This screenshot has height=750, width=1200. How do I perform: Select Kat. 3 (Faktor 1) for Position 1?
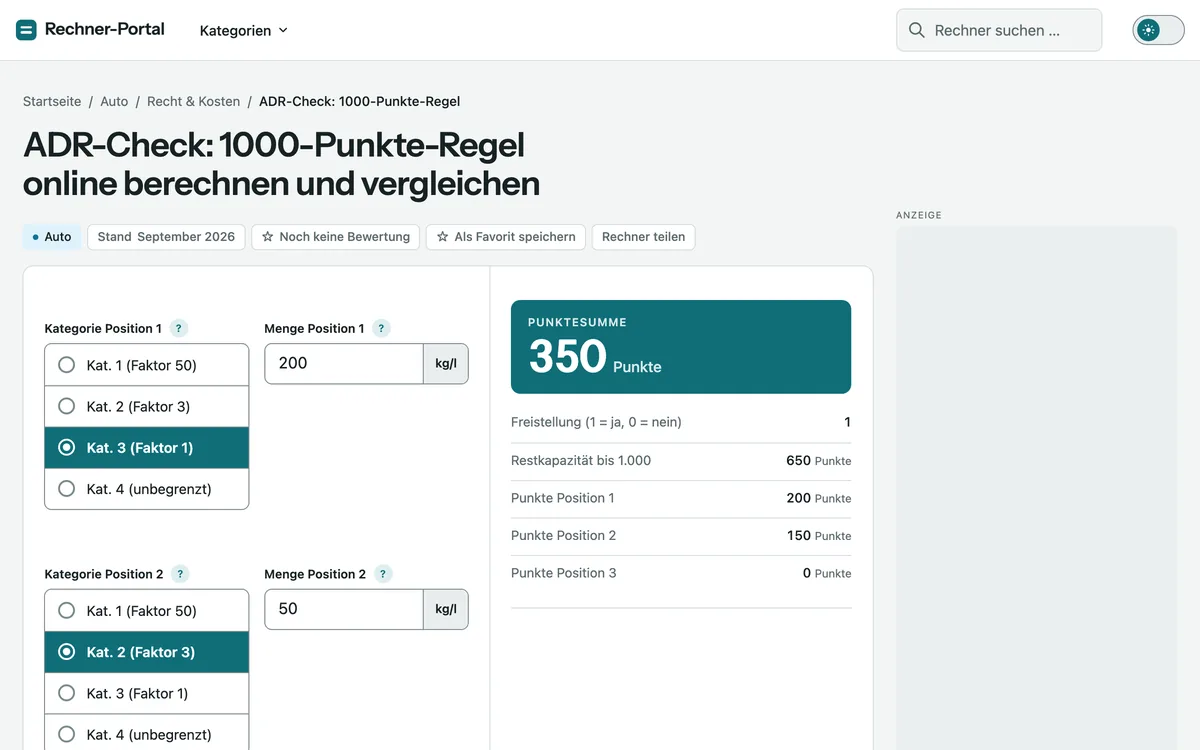pyautogui.click(x=147, y=448)
